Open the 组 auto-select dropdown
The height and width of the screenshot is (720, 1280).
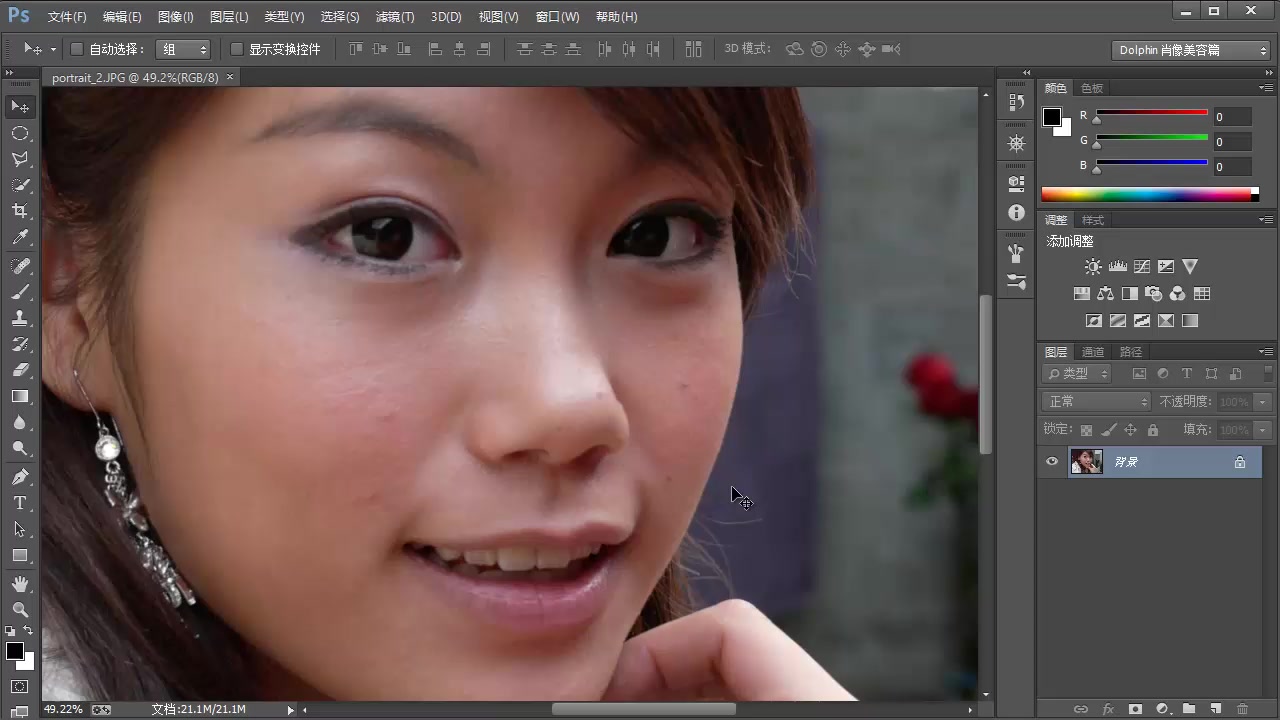tap(183, 49)
